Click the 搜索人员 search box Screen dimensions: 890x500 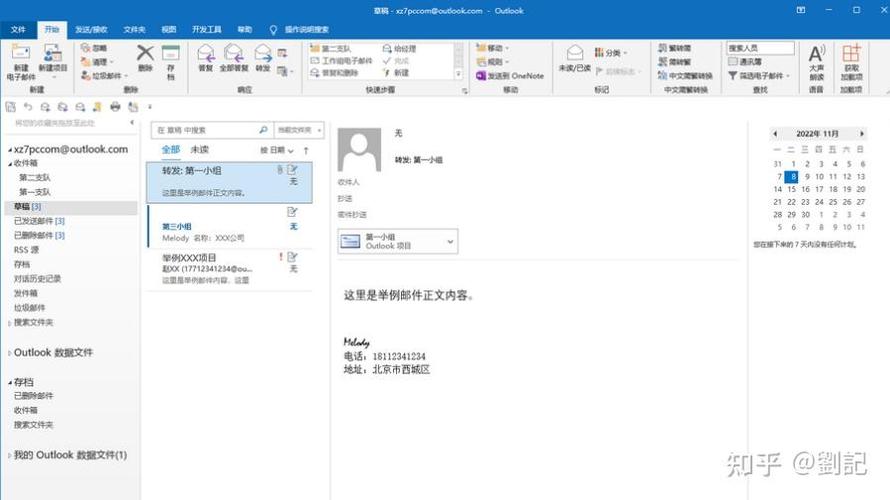tap(761, 48)
